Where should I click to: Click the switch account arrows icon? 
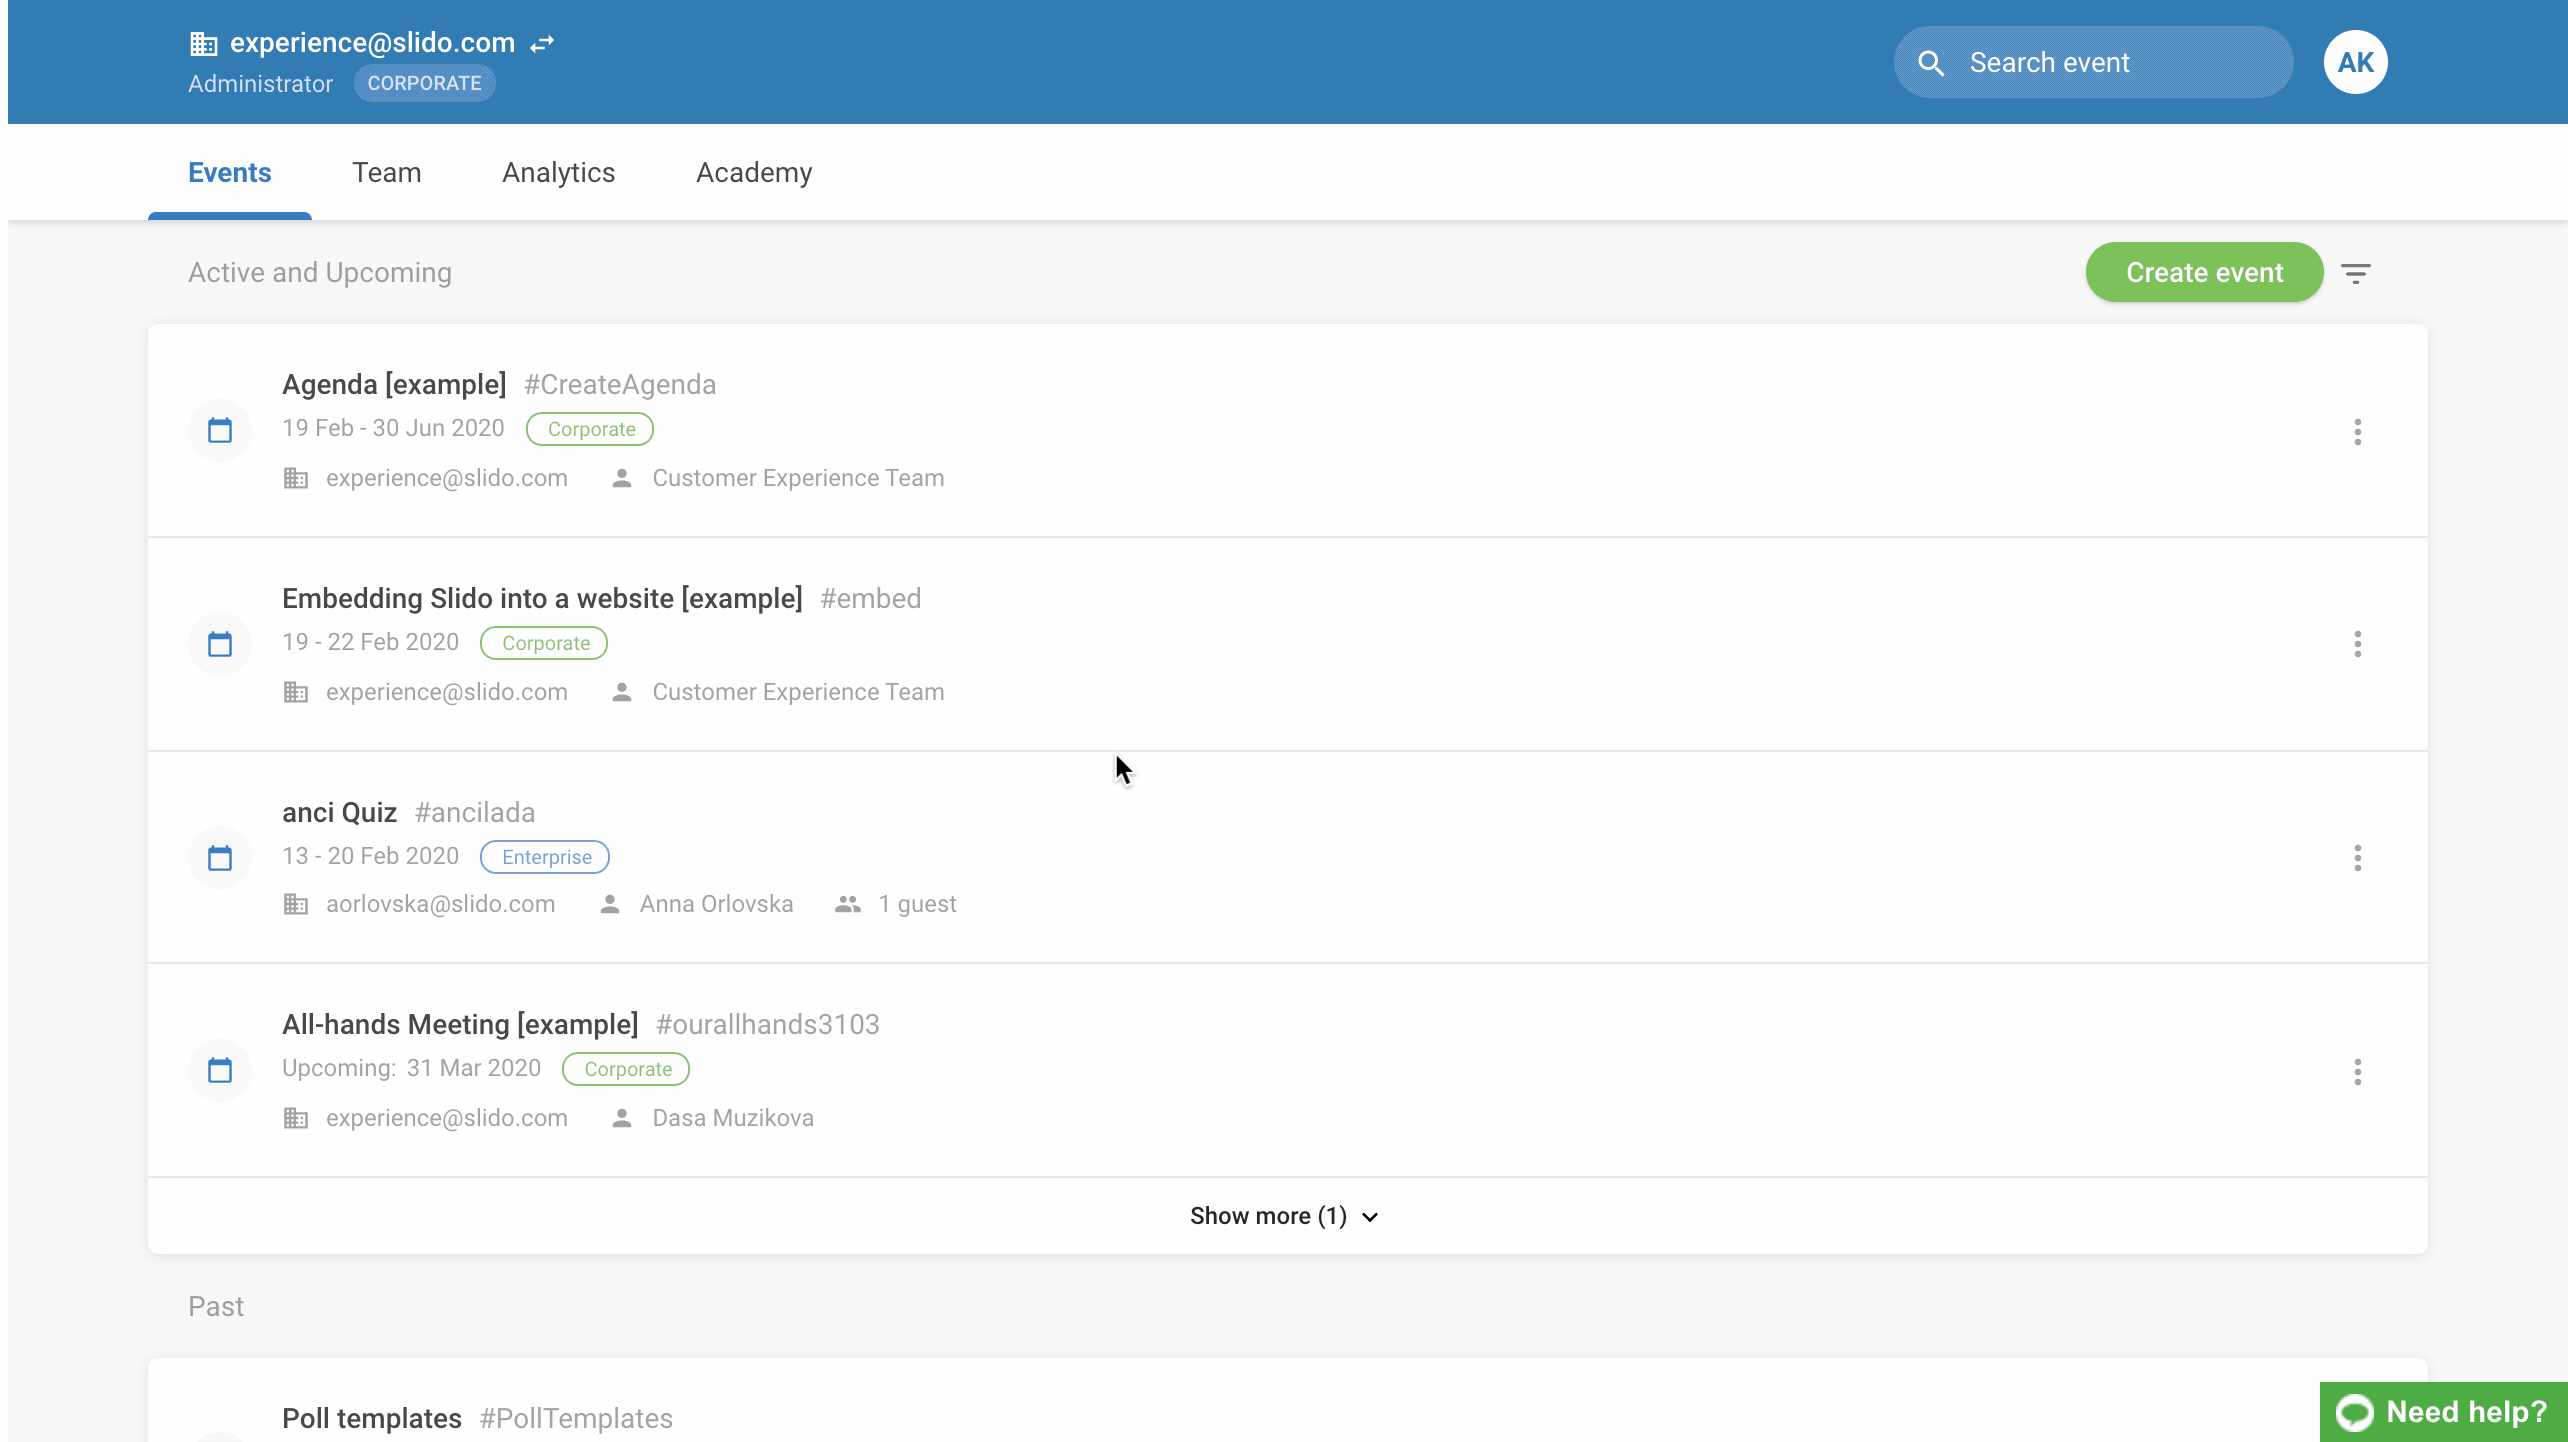pyautogui.click(x=542, y=44)
